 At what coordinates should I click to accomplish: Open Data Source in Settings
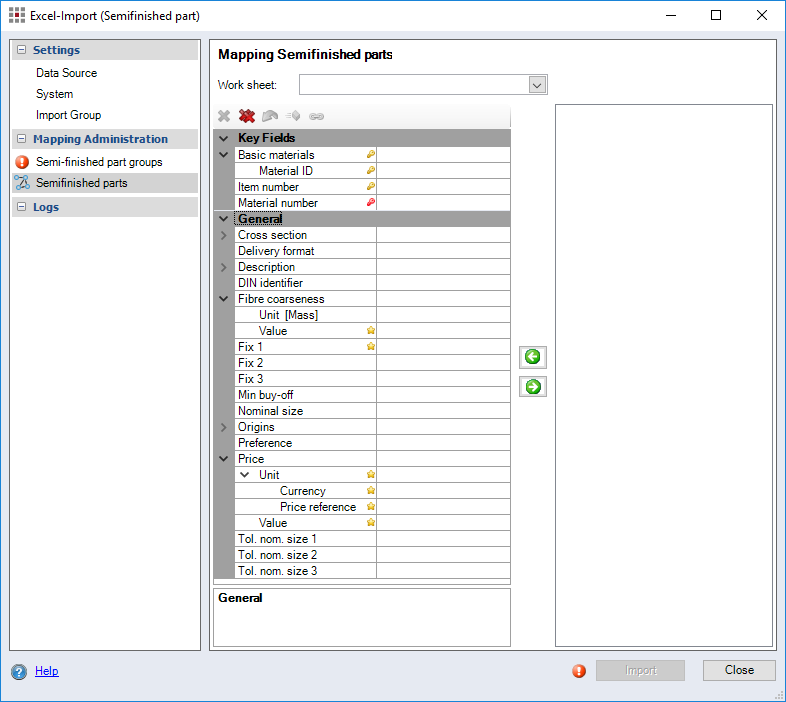pyautogui.click(x=66, y=73)
